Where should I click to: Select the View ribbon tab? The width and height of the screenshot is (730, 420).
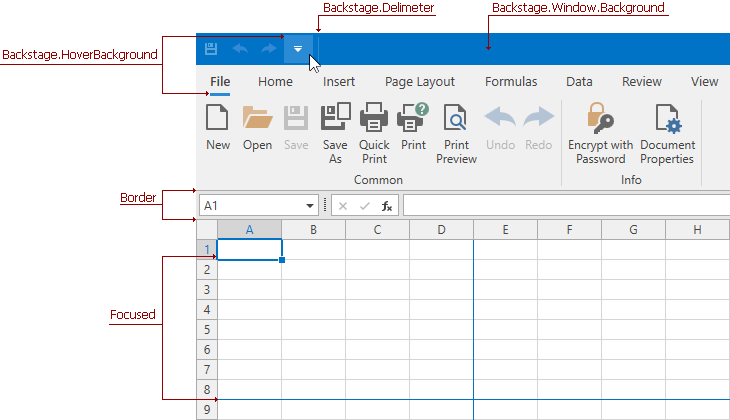click(x=704, y=82)
